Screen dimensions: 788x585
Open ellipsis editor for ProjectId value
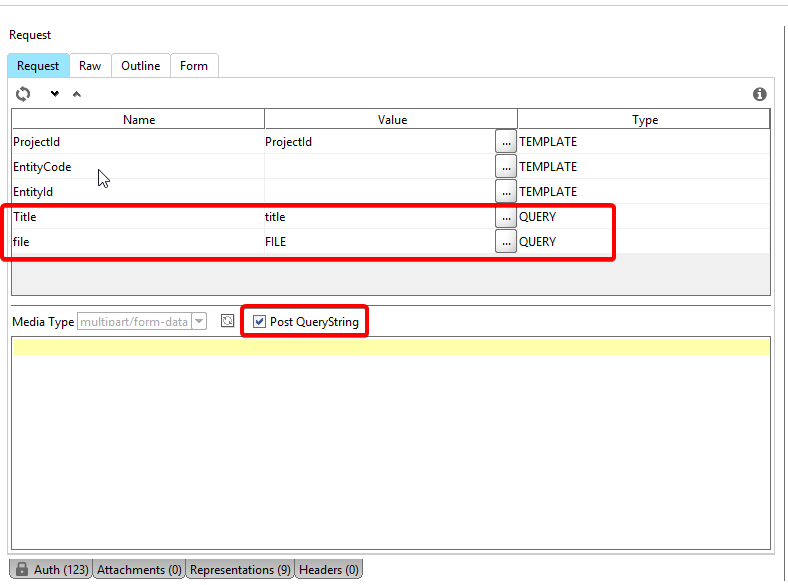tap(506, 142)
